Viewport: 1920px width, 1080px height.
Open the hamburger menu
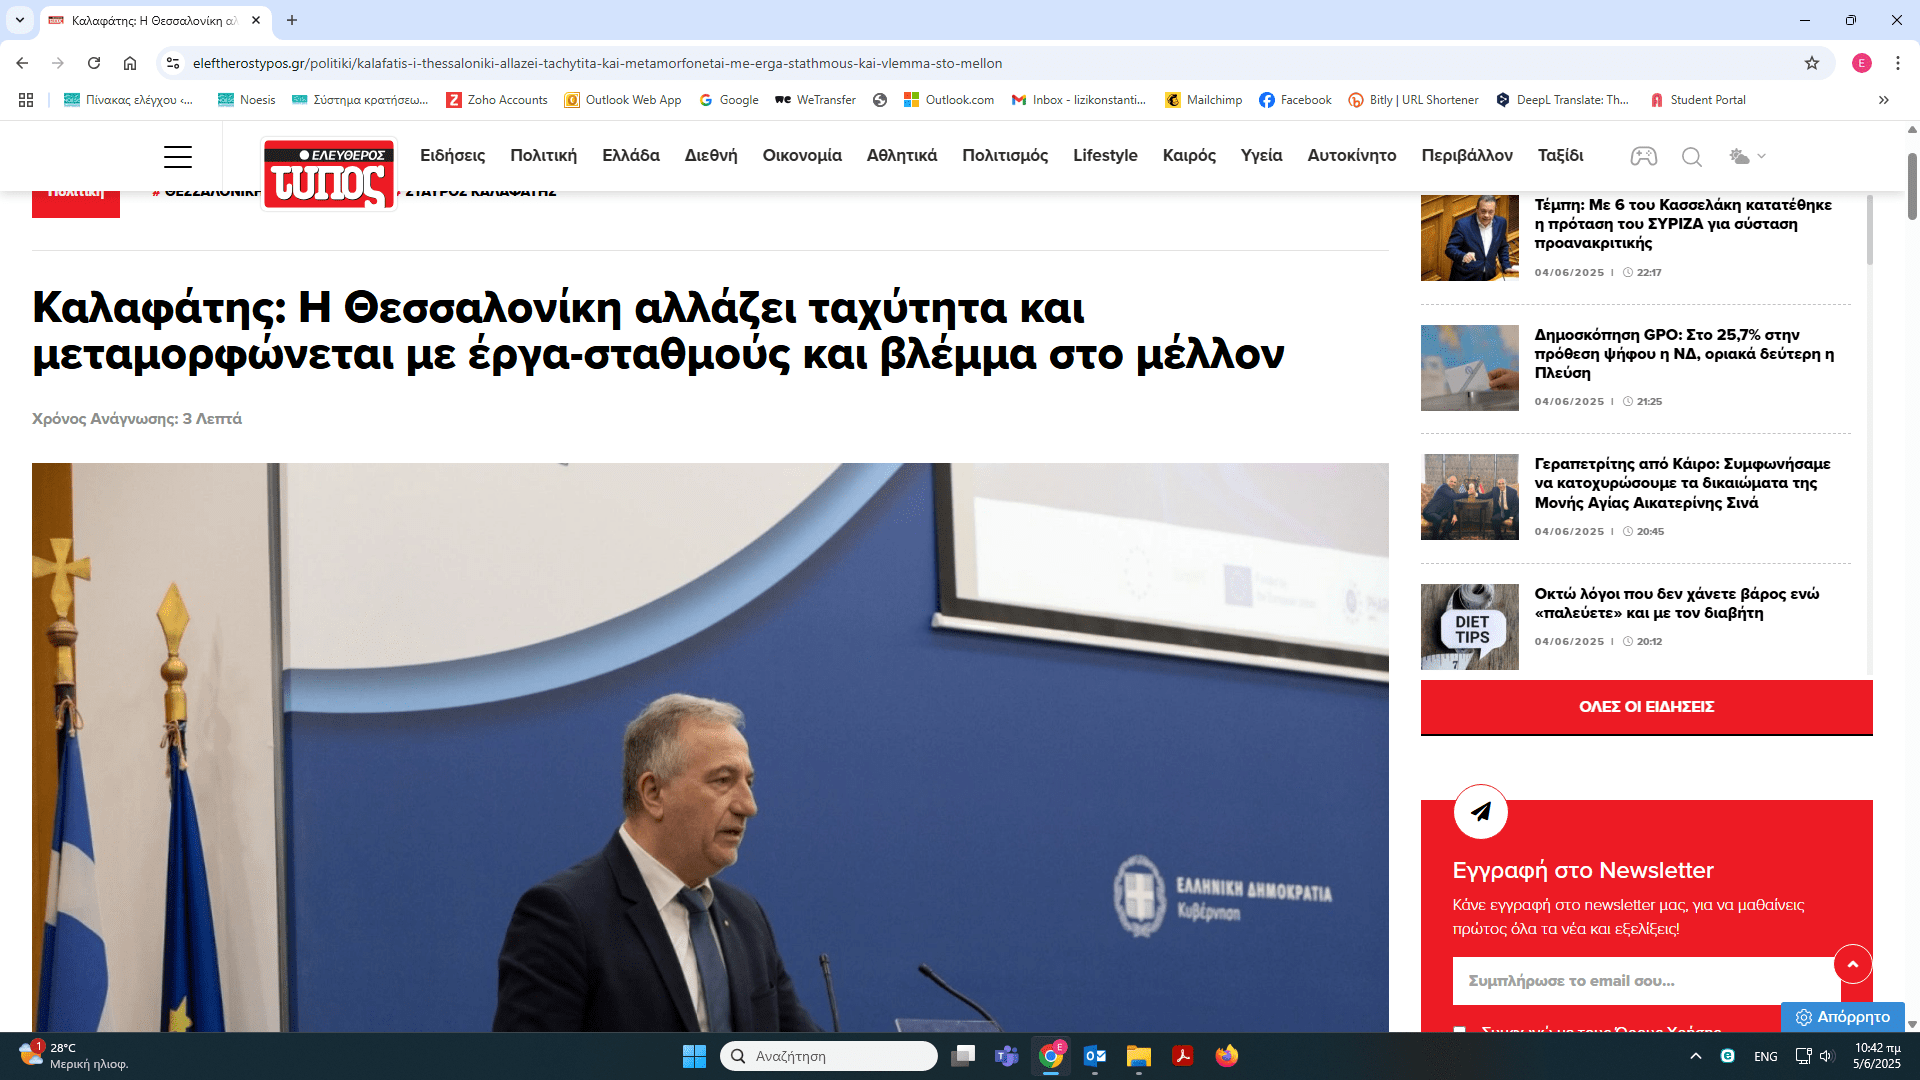(x=178, y=156)
